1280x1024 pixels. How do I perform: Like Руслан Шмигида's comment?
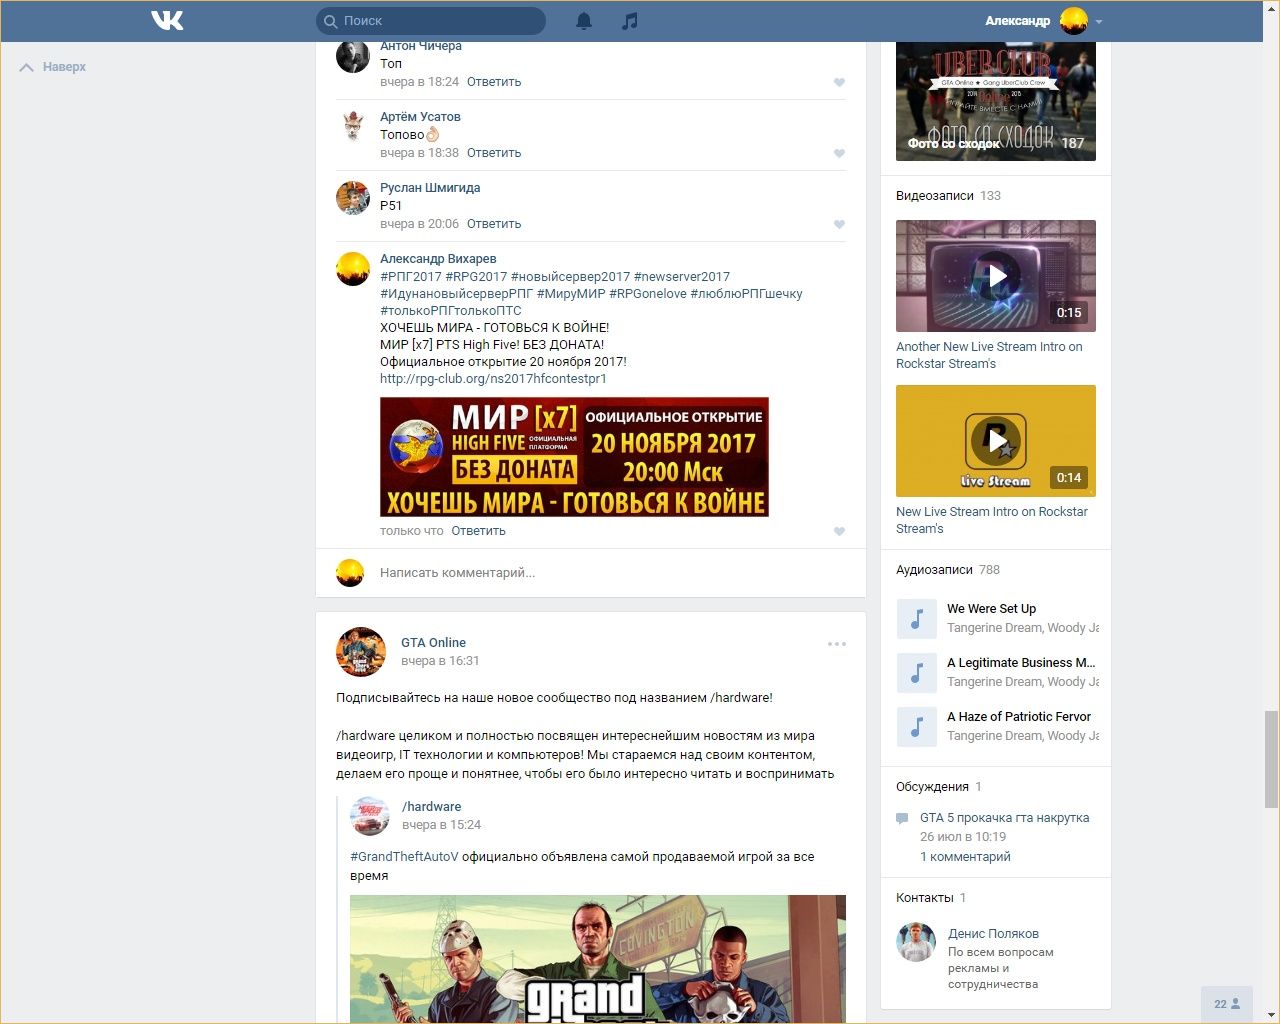click(839, 225)
